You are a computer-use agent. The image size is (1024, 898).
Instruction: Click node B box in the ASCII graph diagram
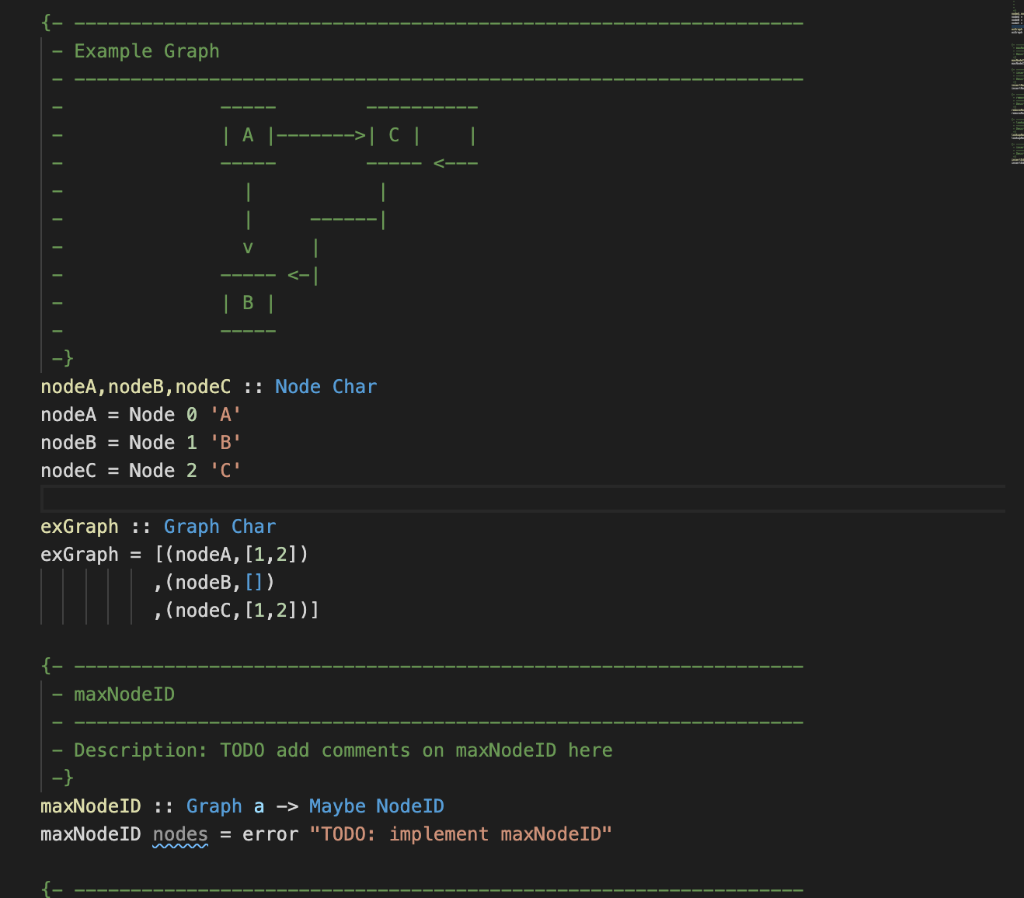[x=247, y=301]
